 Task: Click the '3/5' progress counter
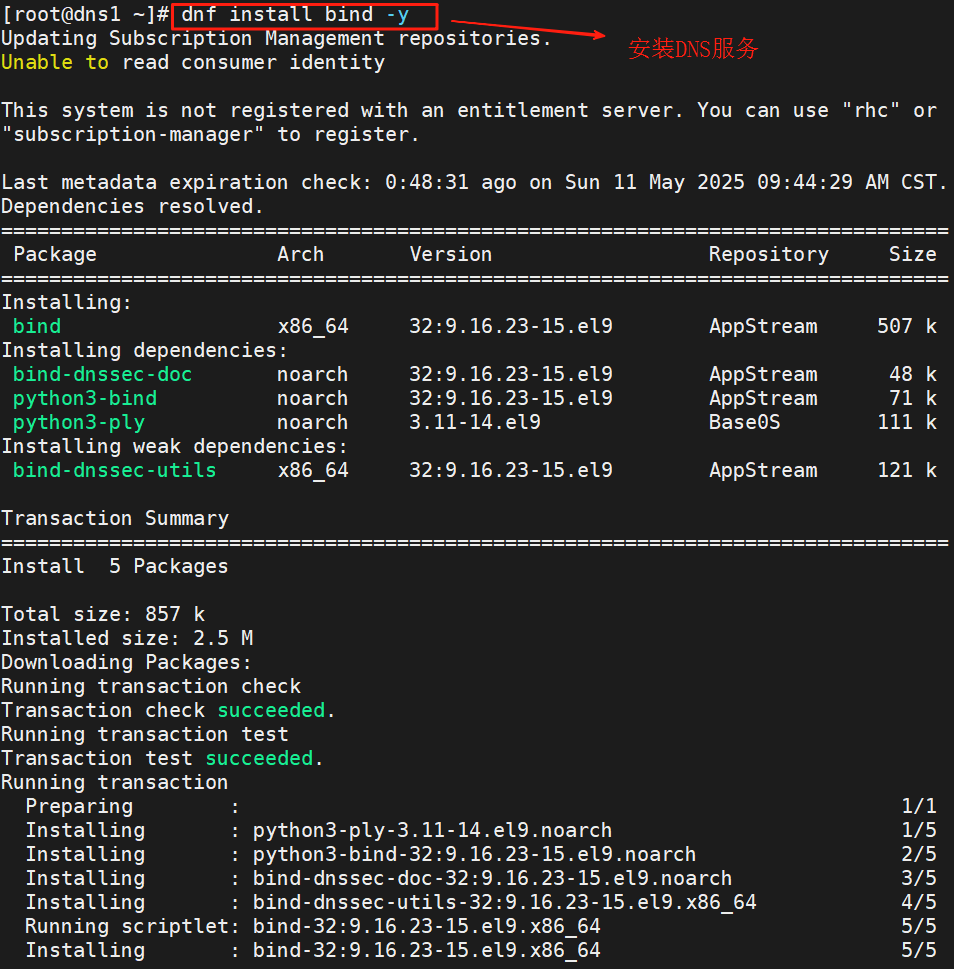[x=919, y=879]
